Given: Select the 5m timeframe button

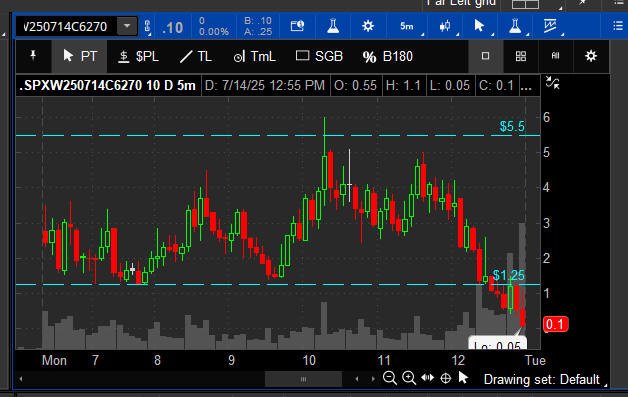Looking at the screenshot, I should tap(407, 26).
